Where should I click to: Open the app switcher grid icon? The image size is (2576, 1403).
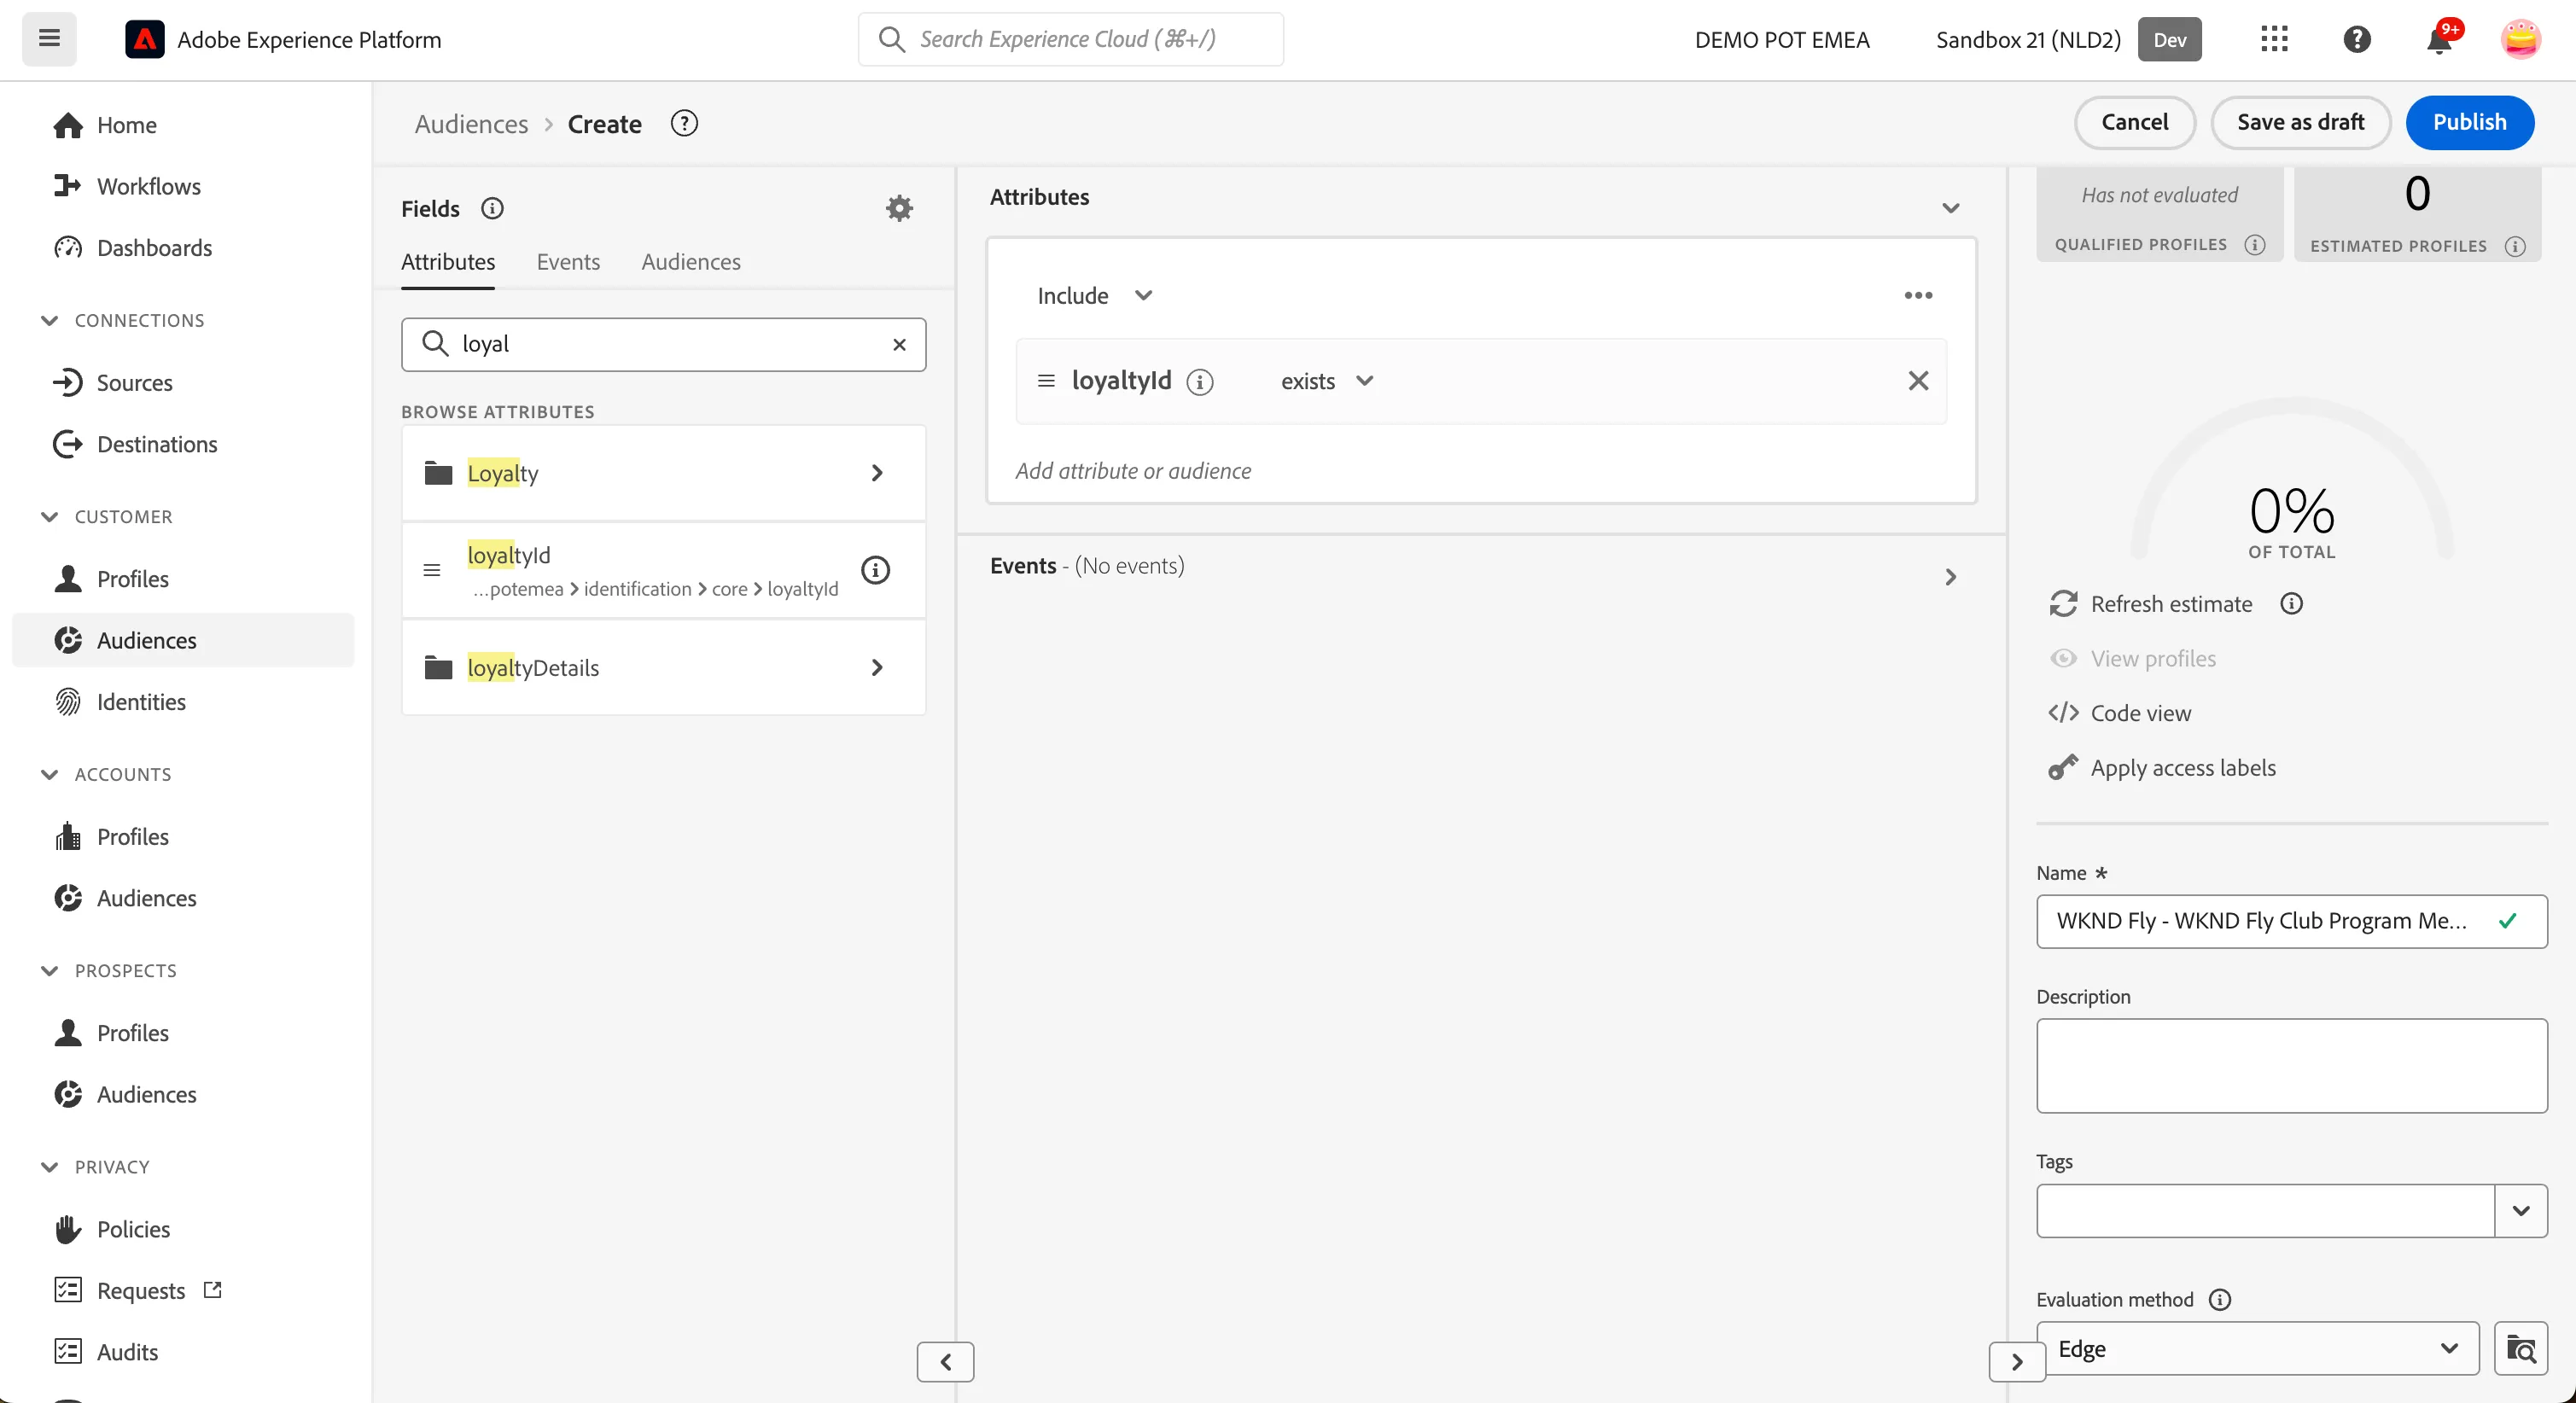point(2274,39)
